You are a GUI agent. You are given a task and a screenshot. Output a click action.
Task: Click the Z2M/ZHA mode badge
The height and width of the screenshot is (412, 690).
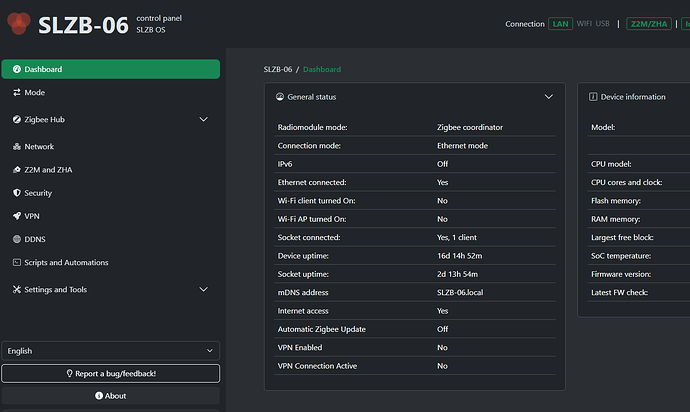649,24
